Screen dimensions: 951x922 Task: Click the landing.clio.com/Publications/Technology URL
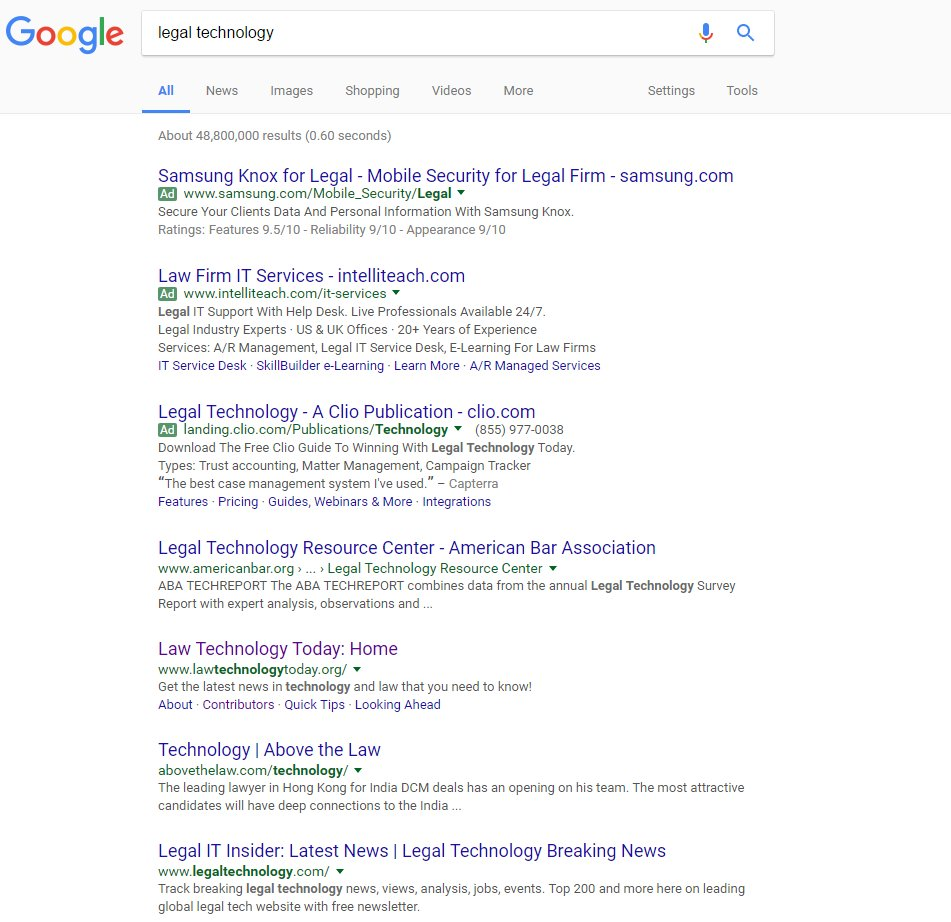[316, 430]
